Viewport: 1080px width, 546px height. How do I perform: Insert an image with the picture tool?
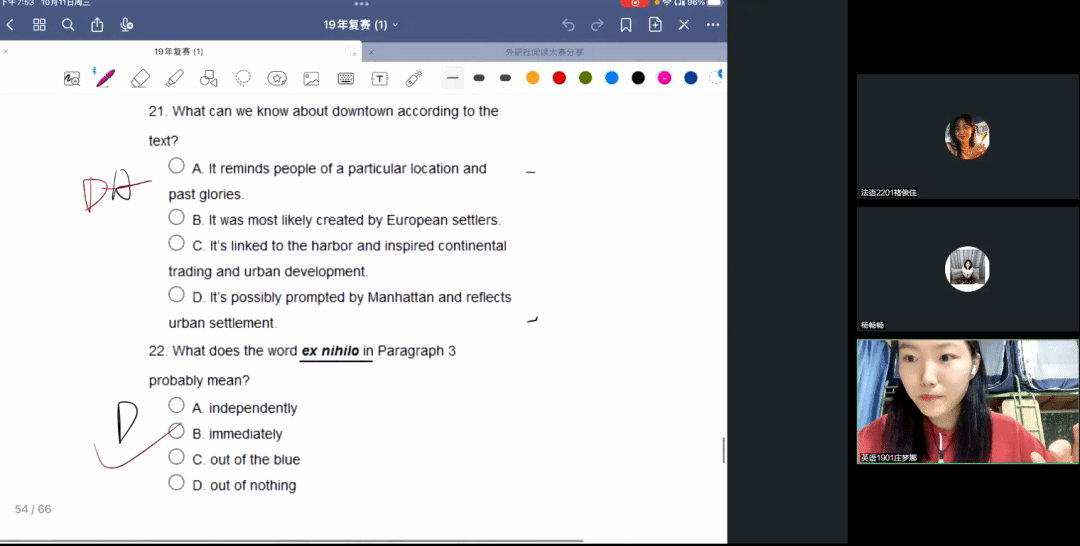click(311, 78)
